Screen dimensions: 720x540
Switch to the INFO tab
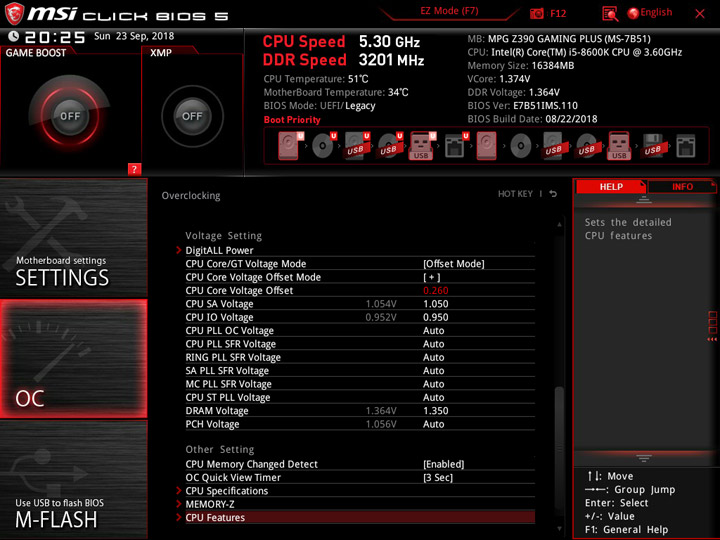click(682, 186)
